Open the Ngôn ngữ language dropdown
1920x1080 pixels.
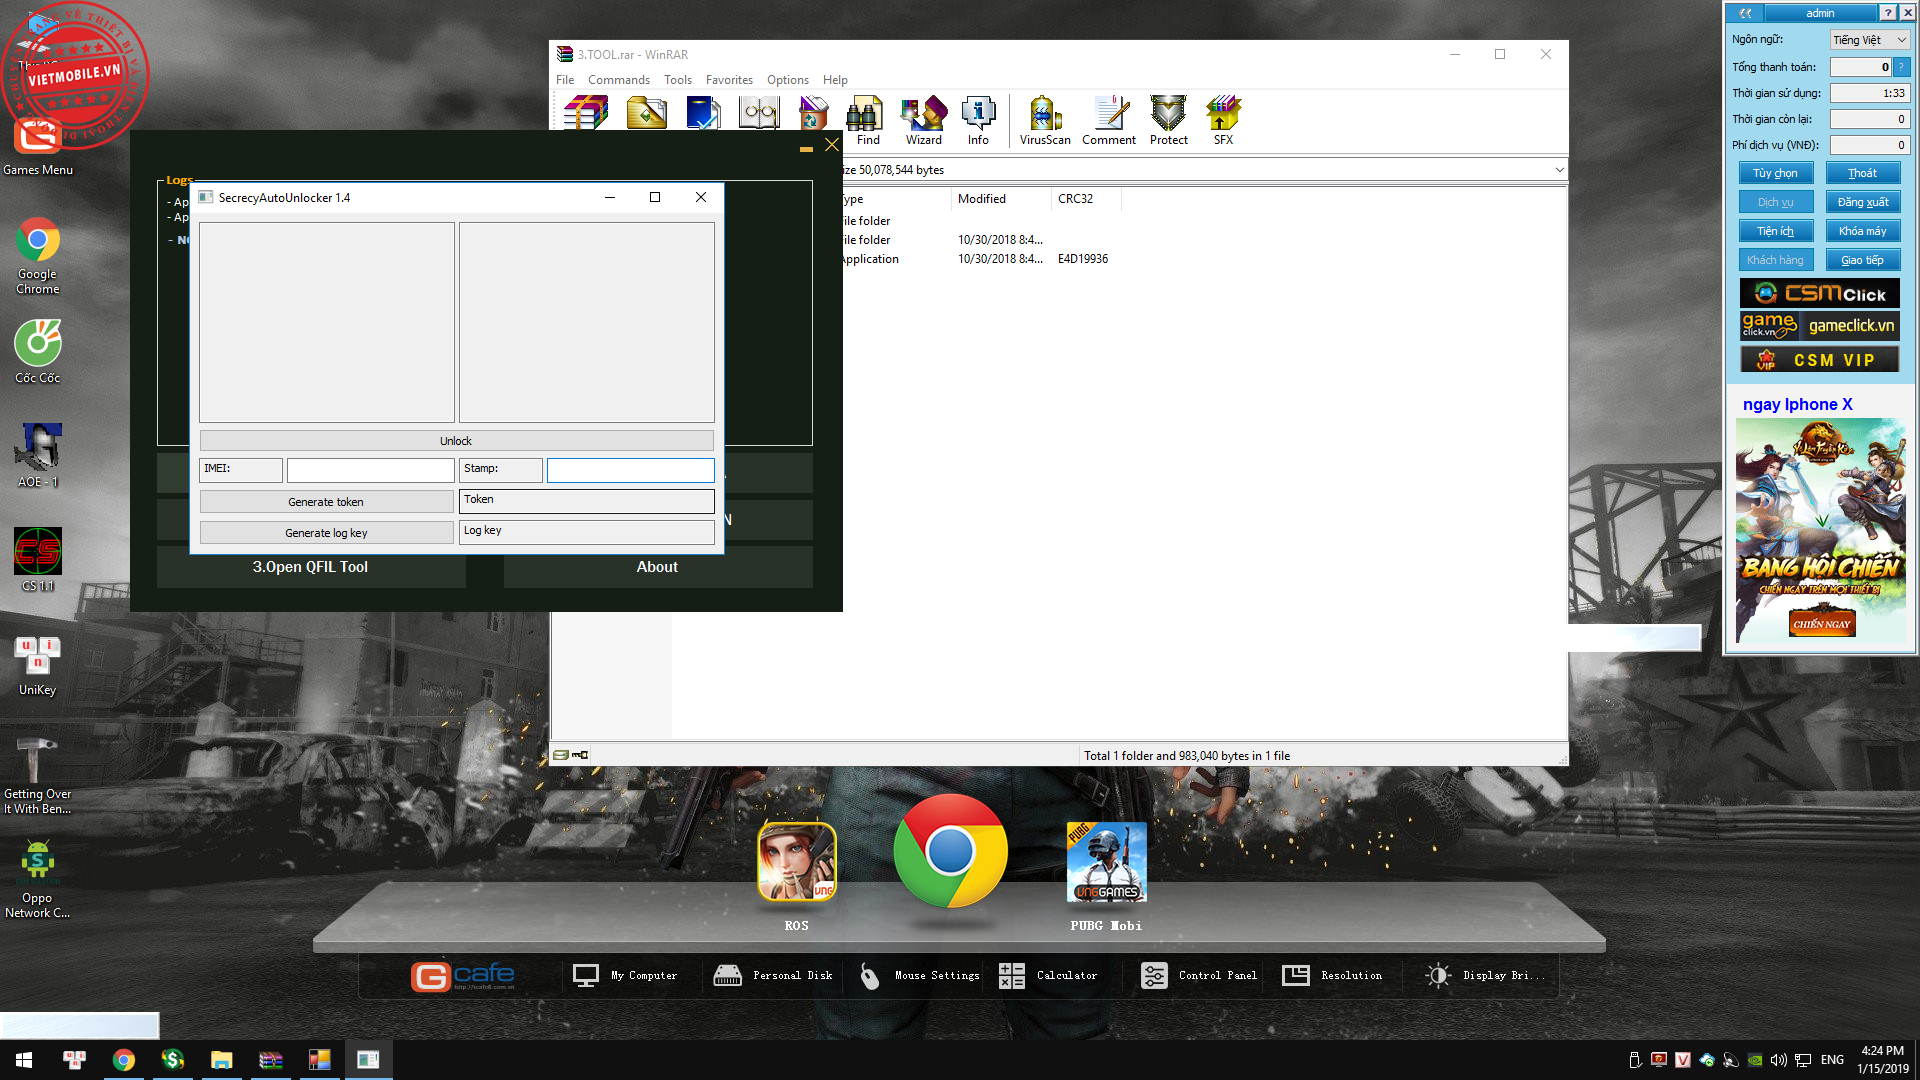(x=1870, y=40)
